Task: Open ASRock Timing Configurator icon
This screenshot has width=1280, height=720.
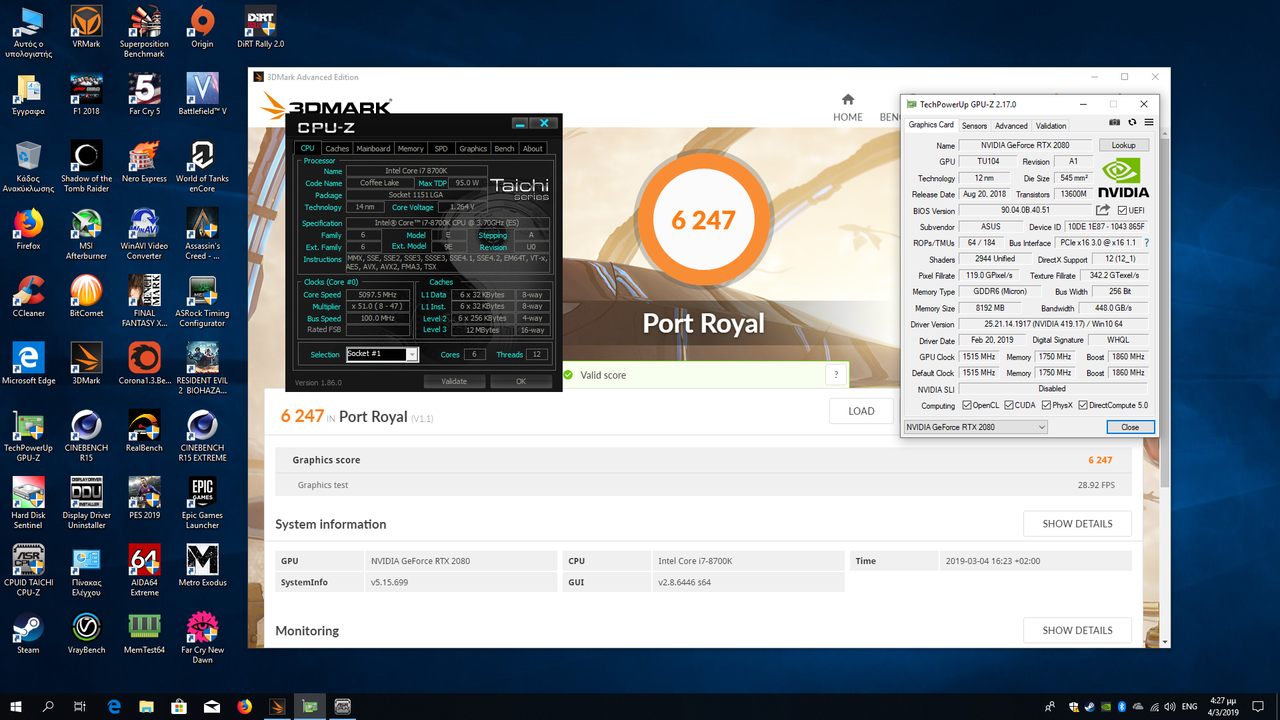Action: (202, 300)
